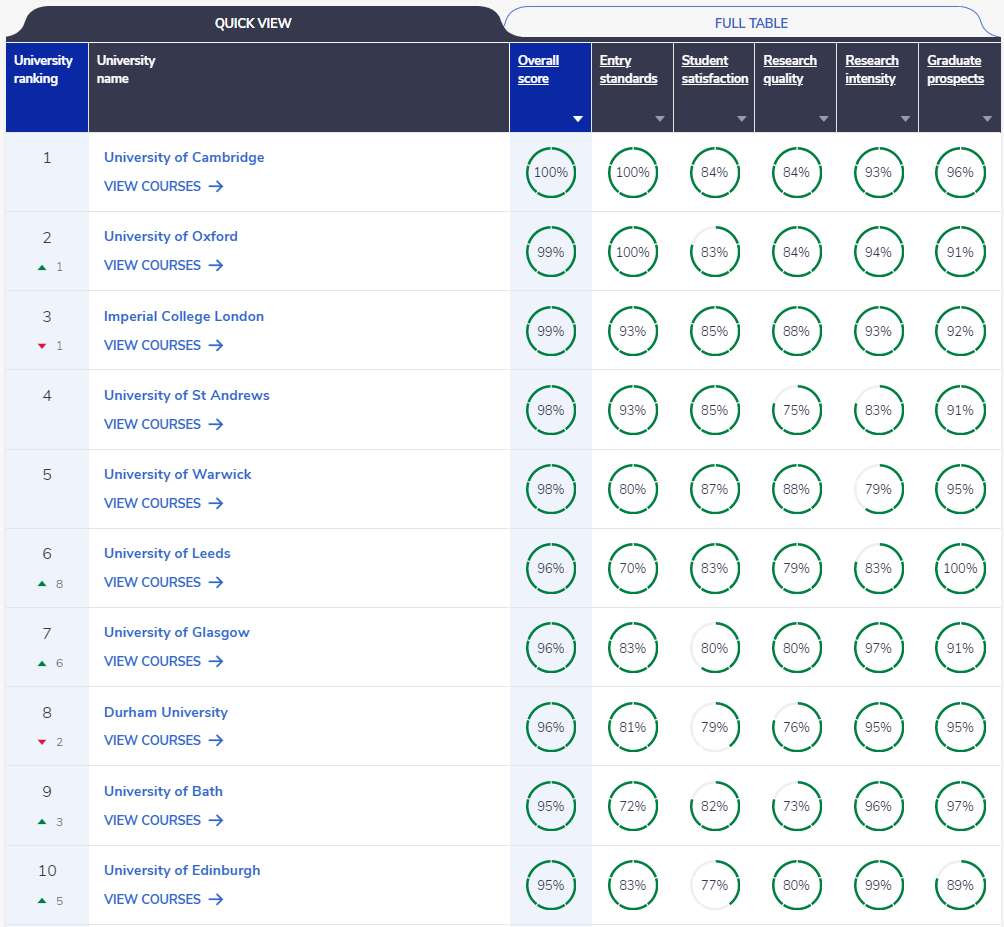
Task: Click Warwick's 87% student satisfaction circle
Action: click(x=714, y=489)
